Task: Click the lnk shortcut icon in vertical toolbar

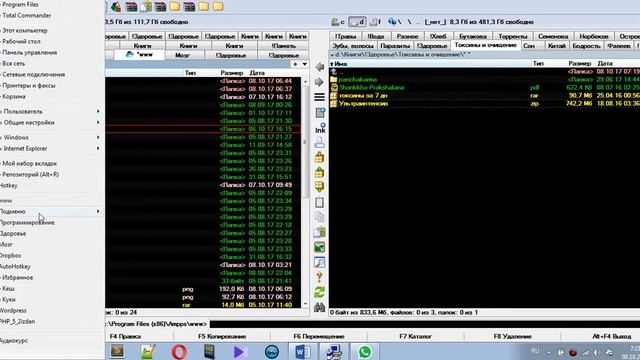Action: point(320,128)
